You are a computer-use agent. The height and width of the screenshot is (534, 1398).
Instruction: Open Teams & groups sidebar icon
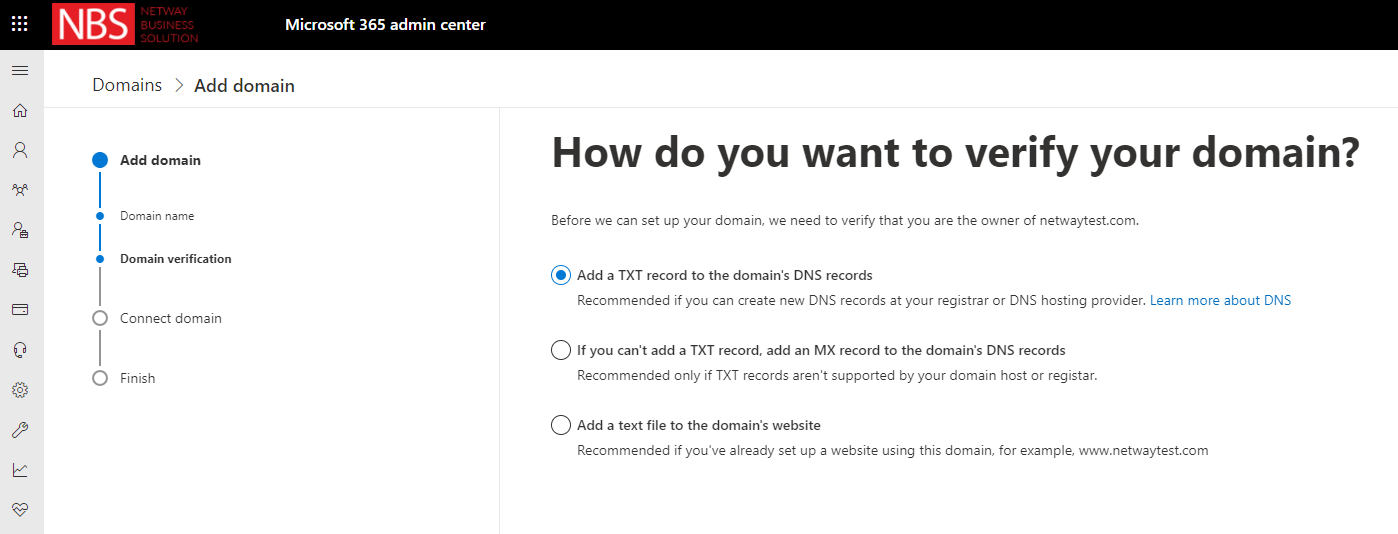point(20,189)
